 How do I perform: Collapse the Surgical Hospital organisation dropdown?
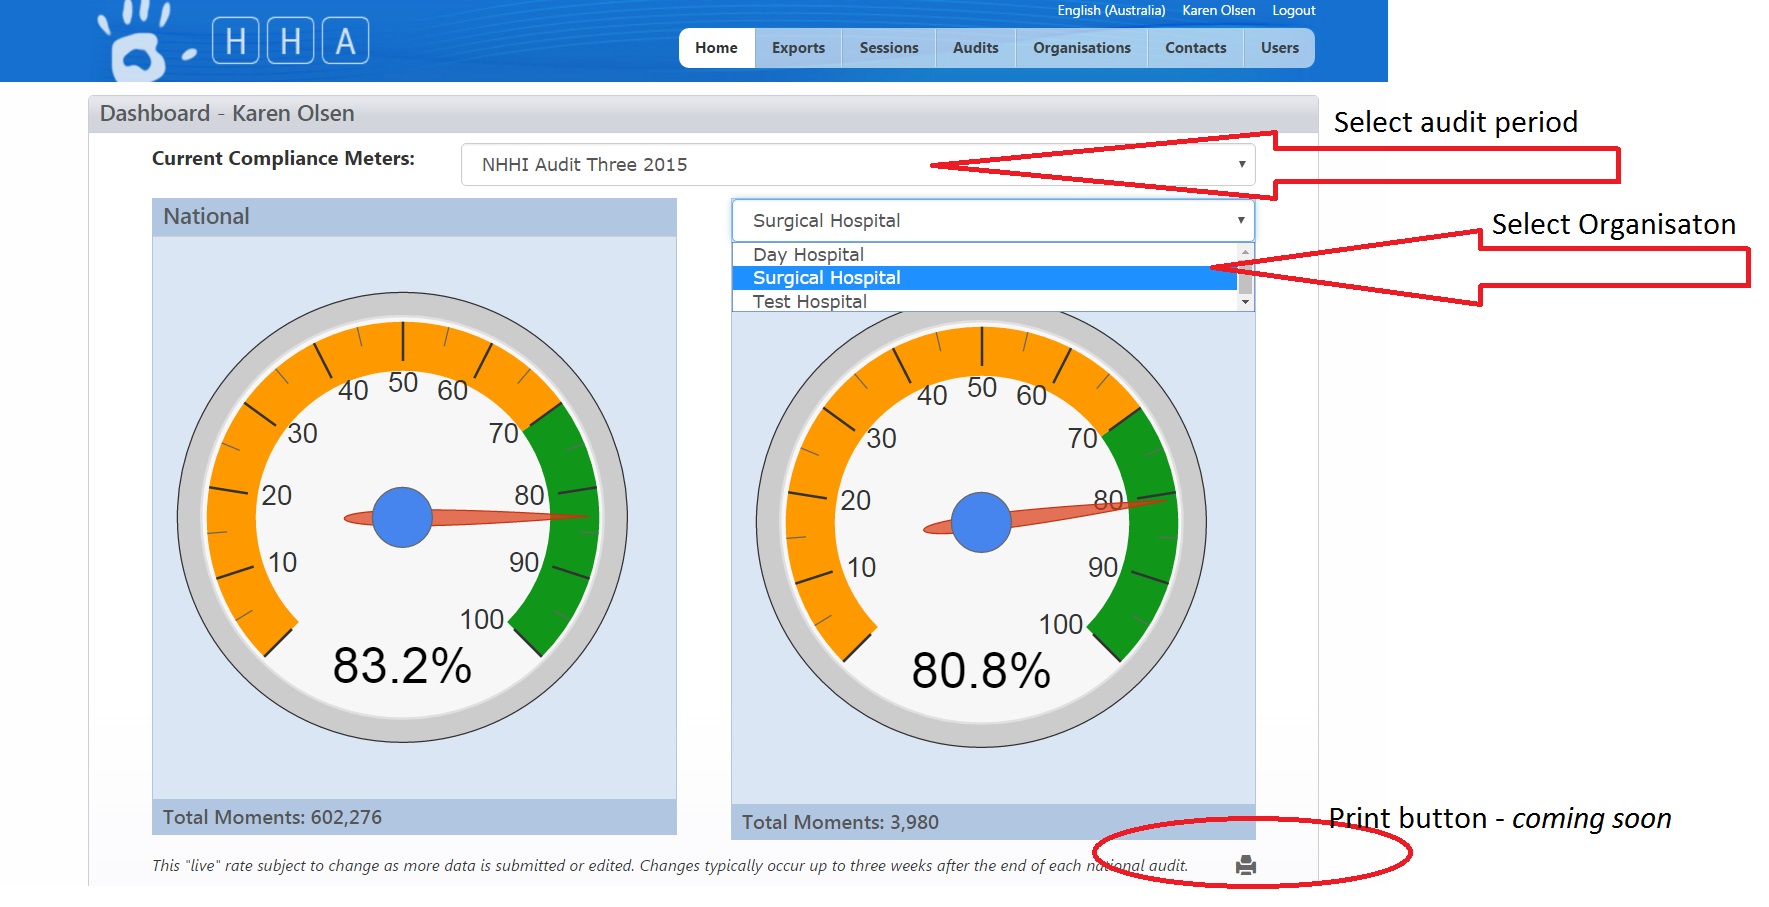(x=992, y=221)
